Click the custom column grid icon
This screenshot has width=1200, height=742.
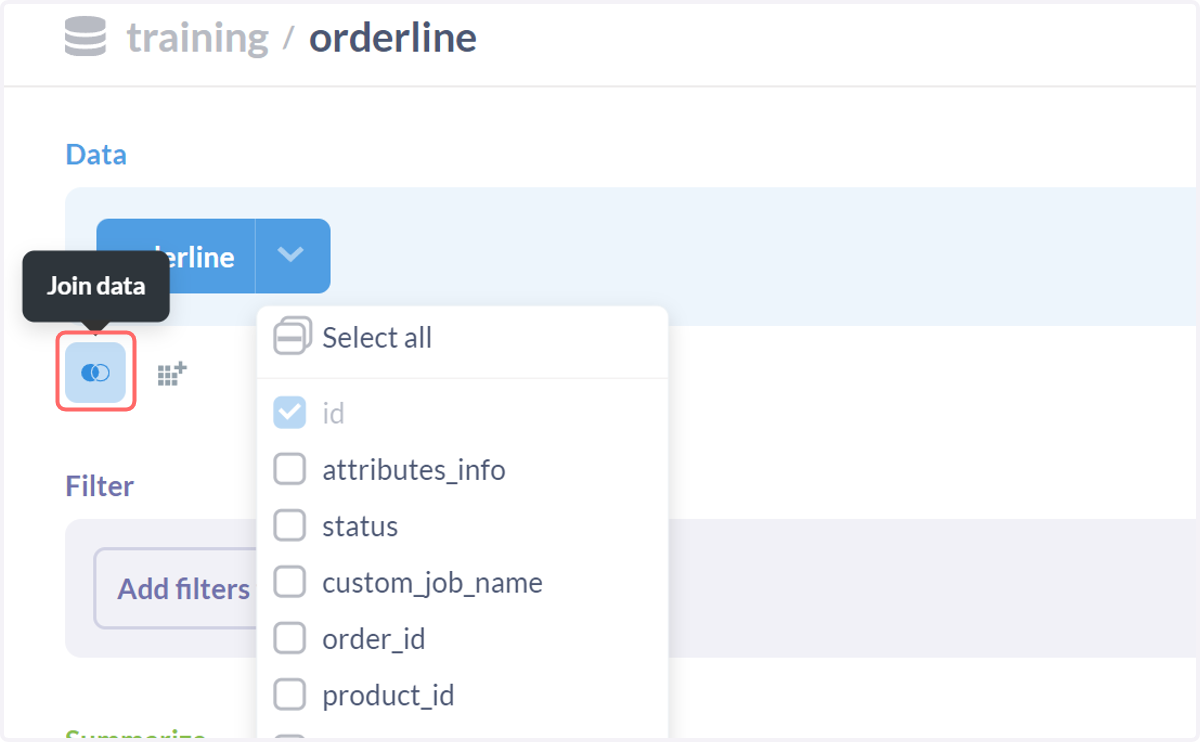coord(172,374)
